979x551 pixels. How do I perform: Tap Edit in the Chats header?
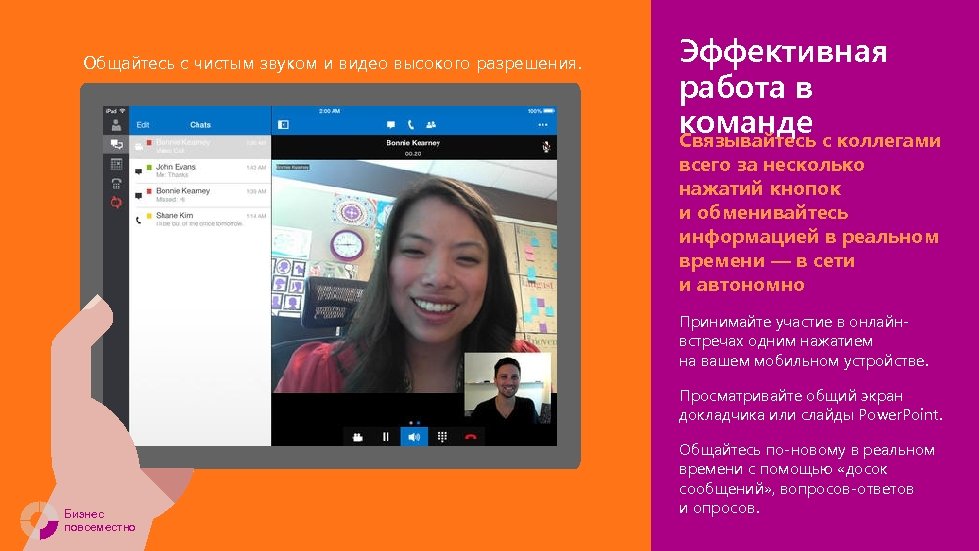click(143, 125)
